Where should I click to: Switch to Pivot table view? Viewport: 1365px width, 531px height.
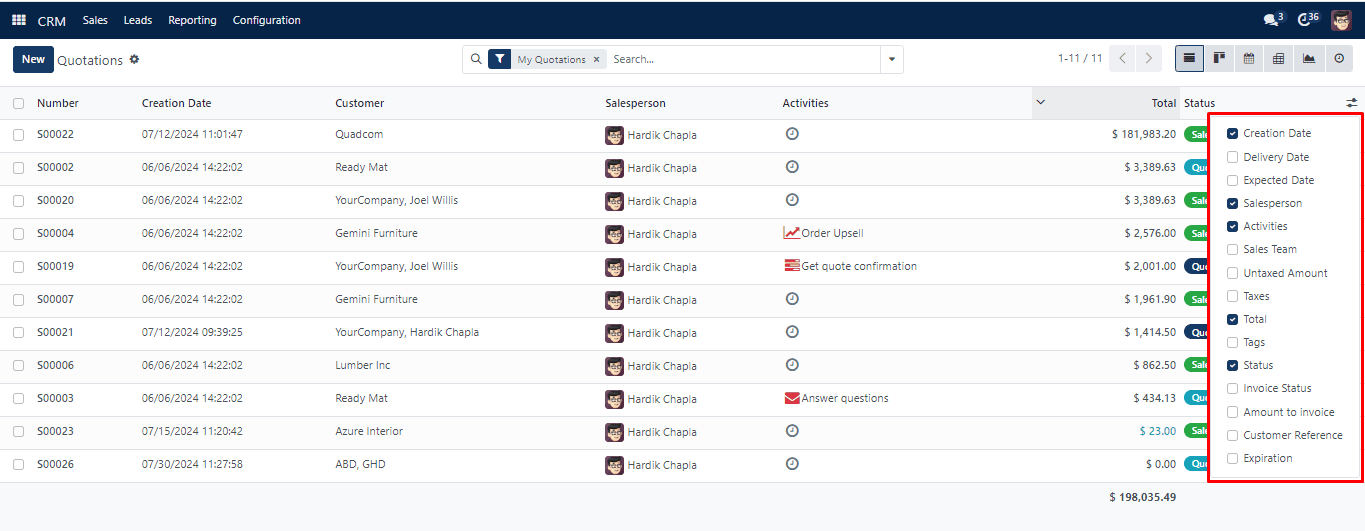coord(1279,59)
